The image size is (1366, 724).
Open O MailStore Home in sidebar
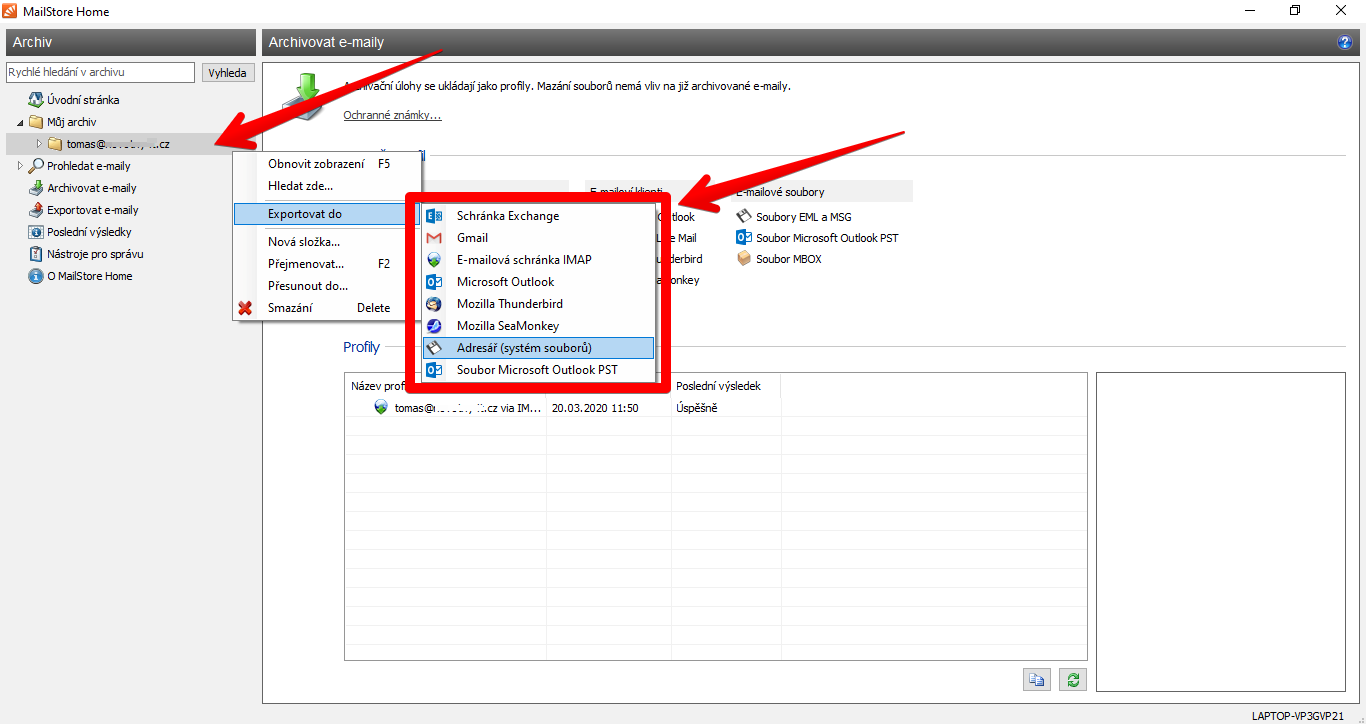[x=90, y=276]
